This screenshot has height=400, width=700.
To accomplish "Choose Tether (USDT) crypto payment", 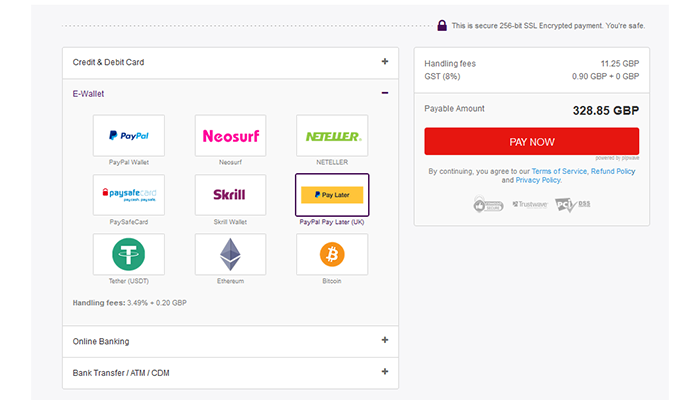I will [x=129, y=254].
